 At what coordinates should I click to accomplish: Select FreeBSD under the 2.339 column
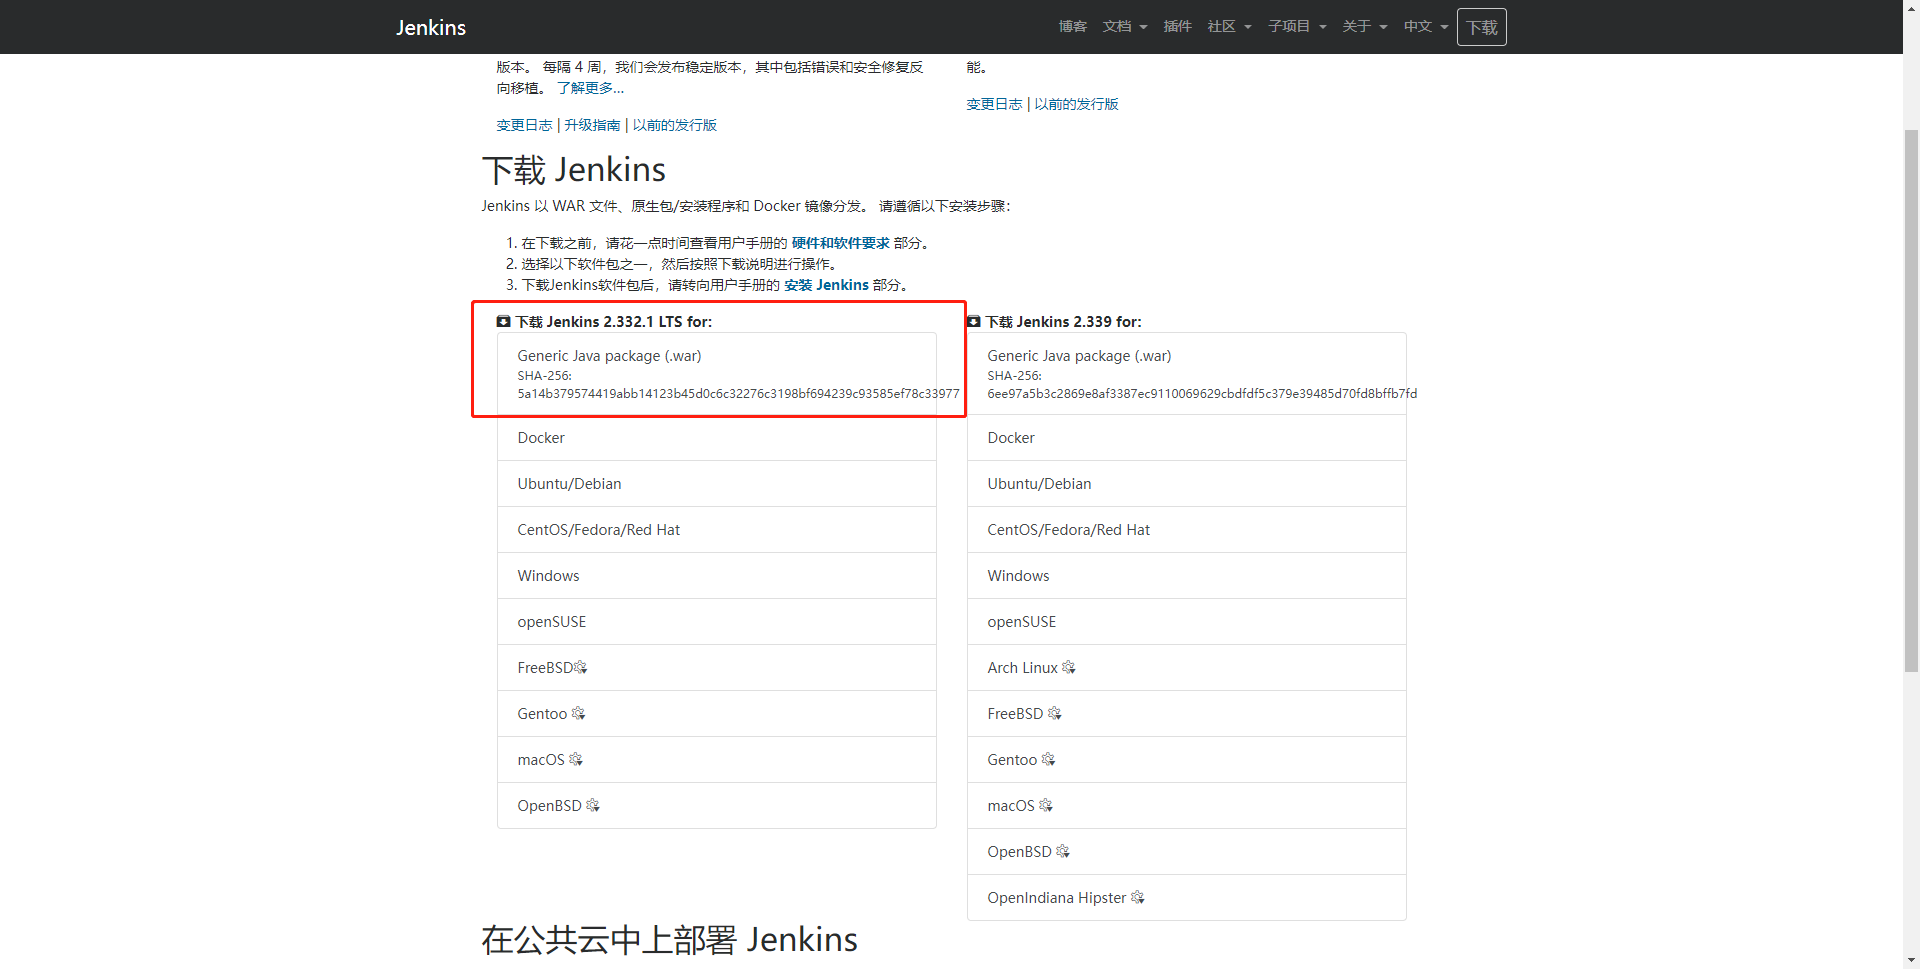1186,714
